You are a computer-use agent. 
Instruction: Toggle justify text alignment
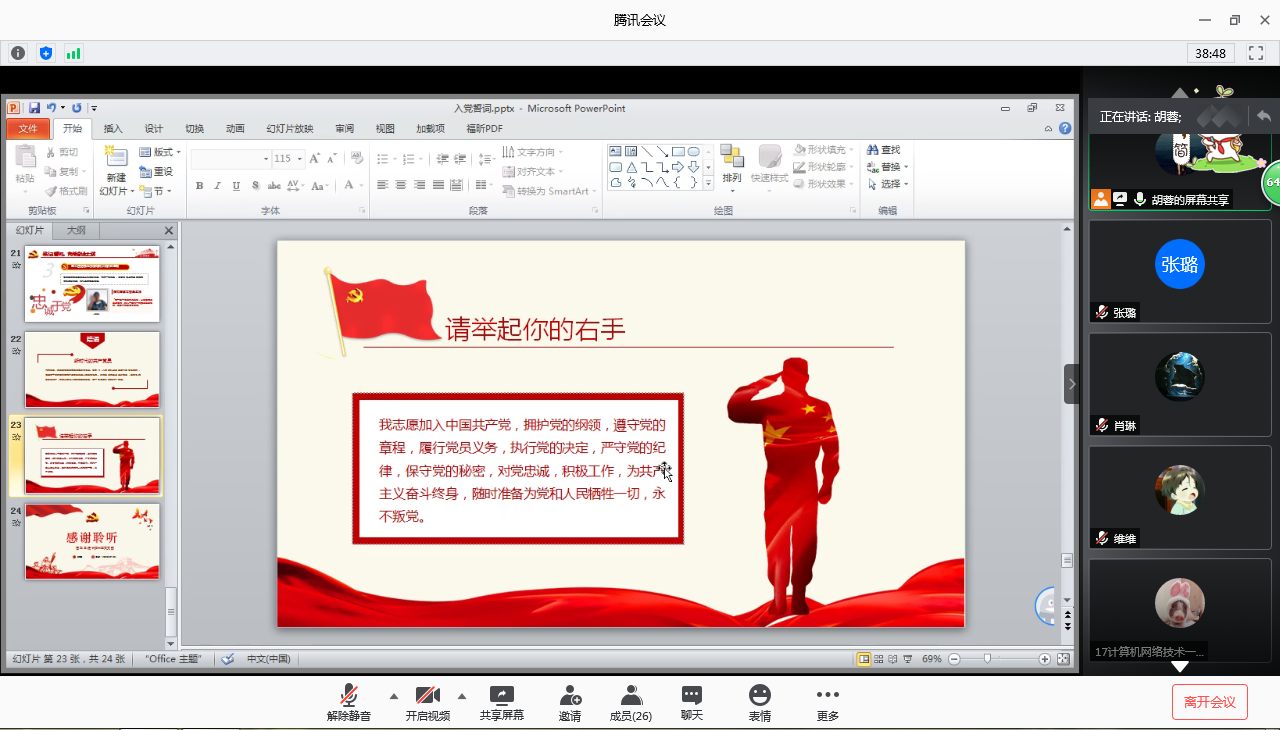437,185
